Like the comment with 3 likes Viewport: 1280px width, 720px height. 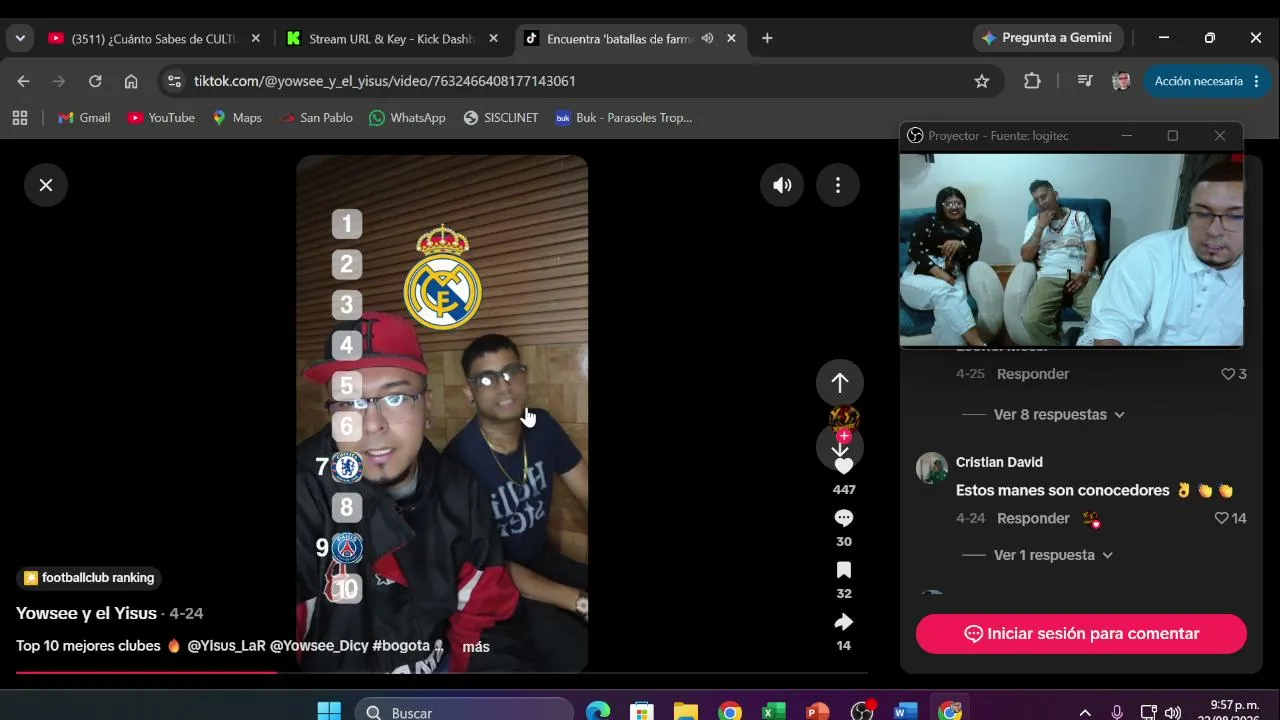coord(1228,374)
